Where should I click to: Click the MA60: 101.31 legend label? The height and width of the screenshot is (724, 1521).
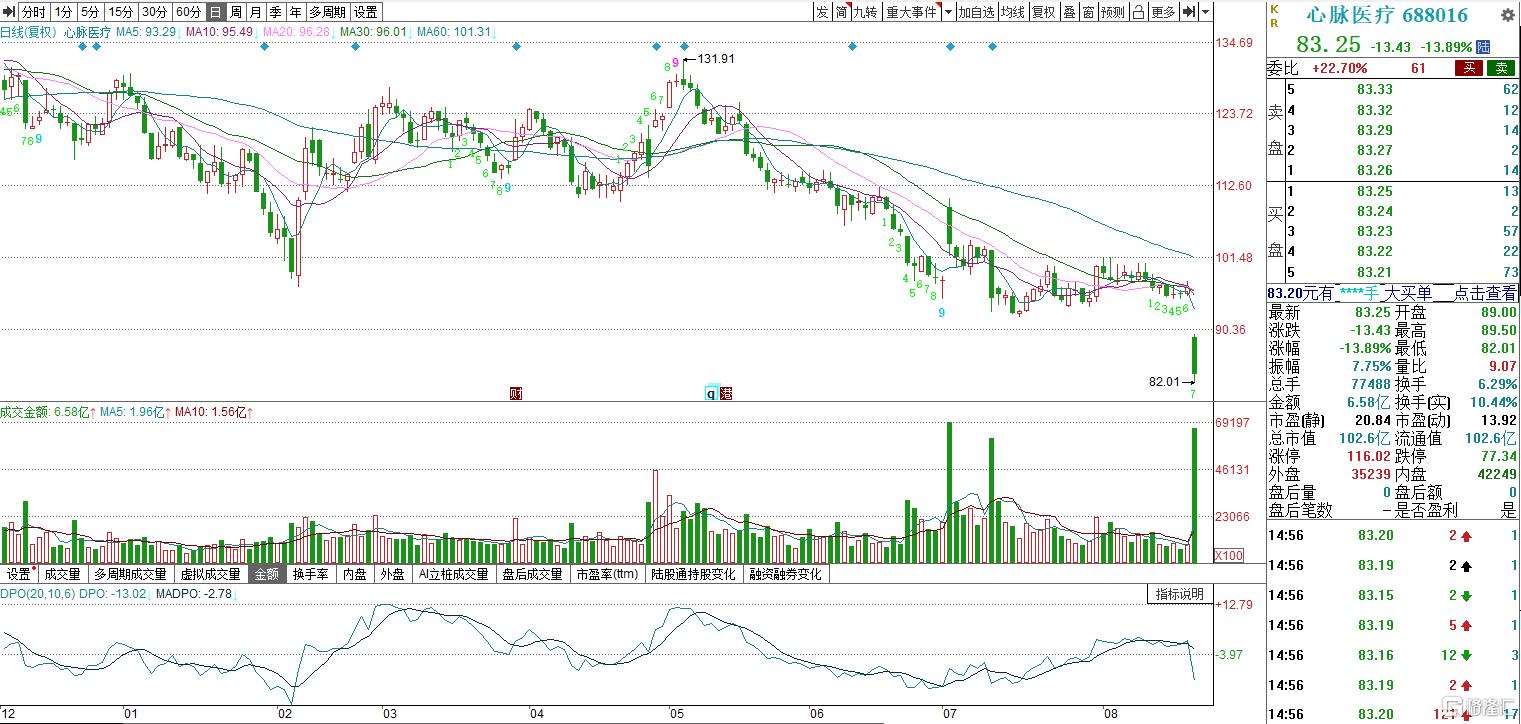(455, 32)
